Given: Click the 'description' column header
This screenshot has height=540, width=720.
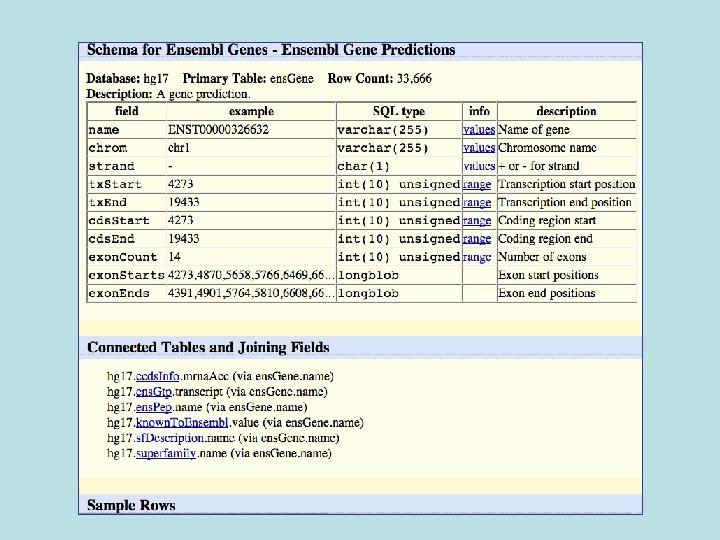Looking at the screenshot, I should [567, 111].
